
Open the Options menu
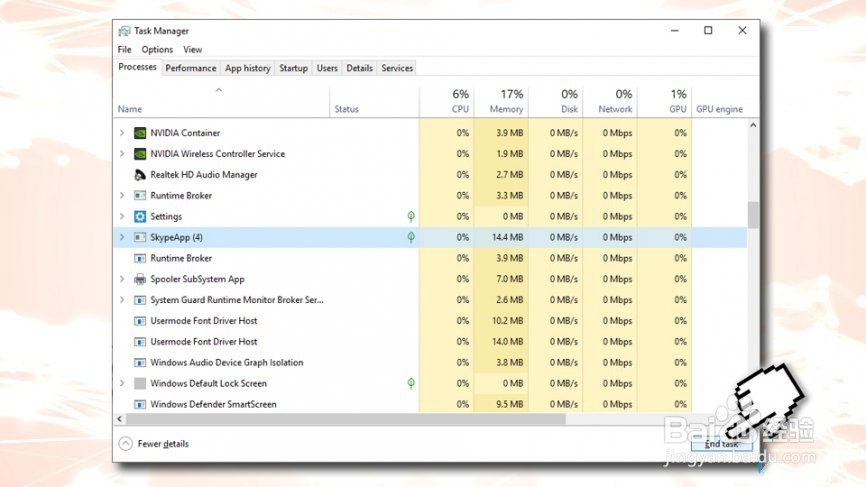(x=157, y=50)
